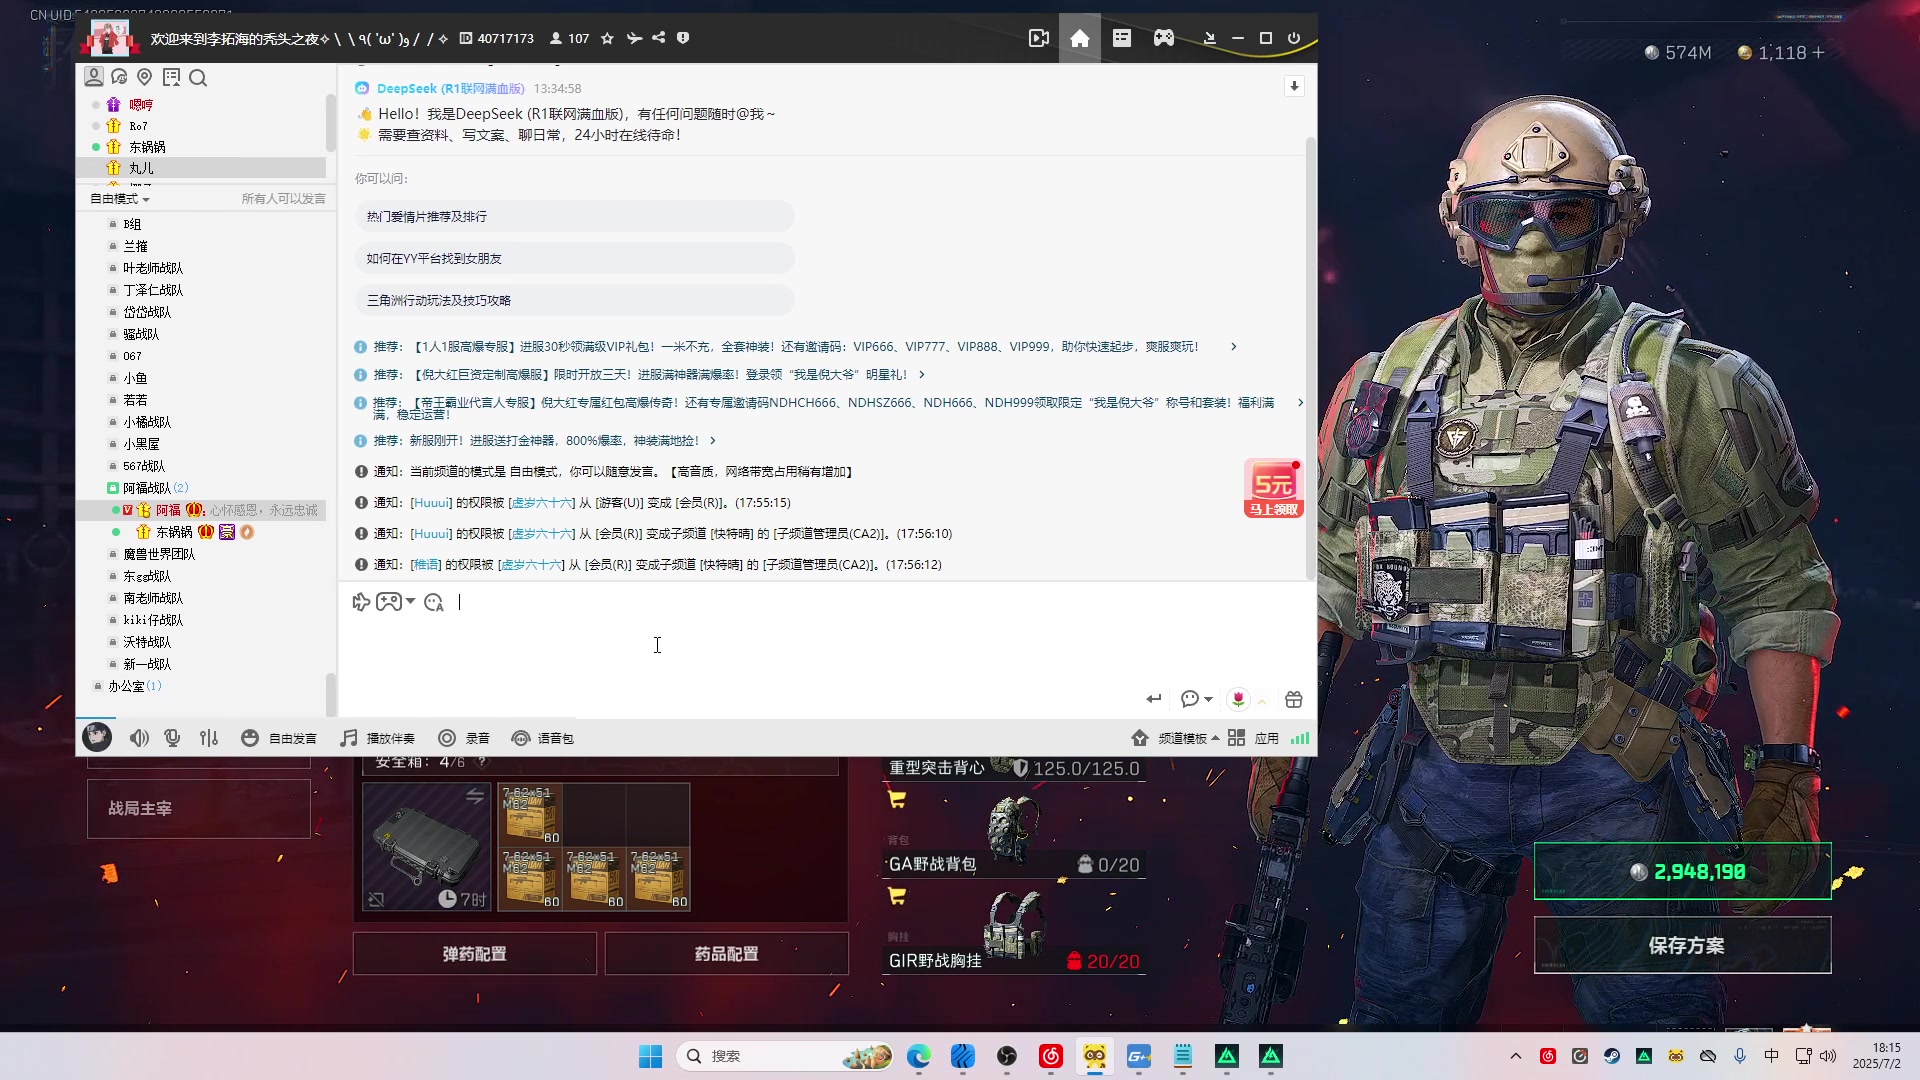Open the AI emoji face icon in chat input
This screenshot has height=1080, width=1920.
tap(434, 602)
